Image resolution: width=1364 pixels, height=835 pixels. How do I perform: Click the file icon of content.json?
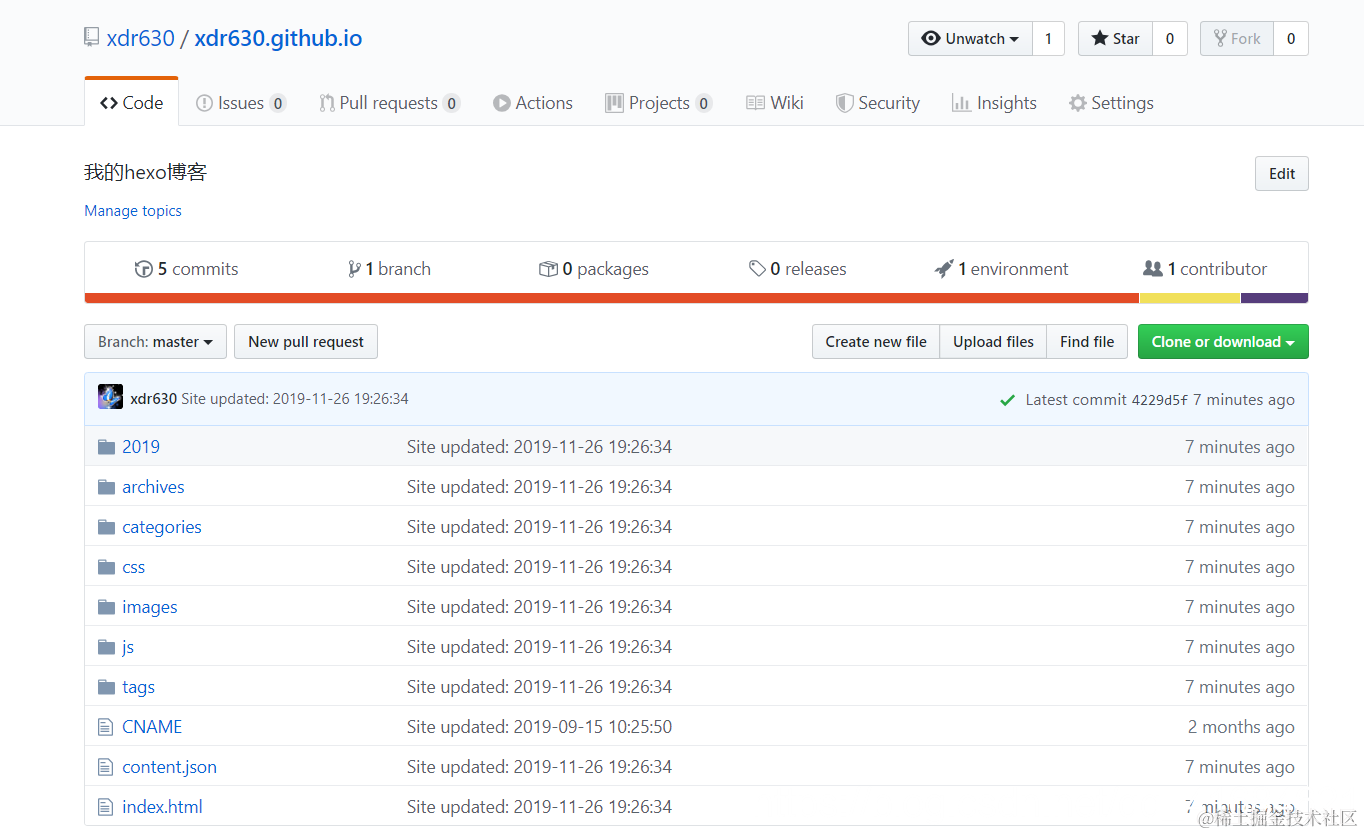point(106,767)
